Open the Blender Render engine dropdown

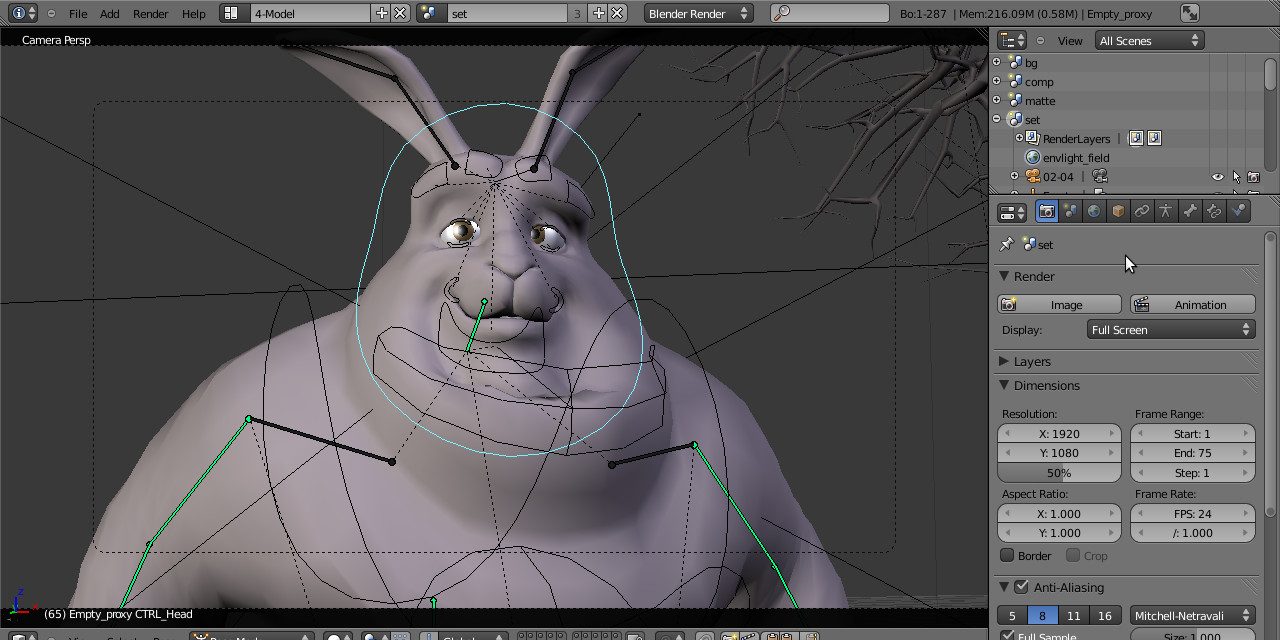(x=698, y=14)
